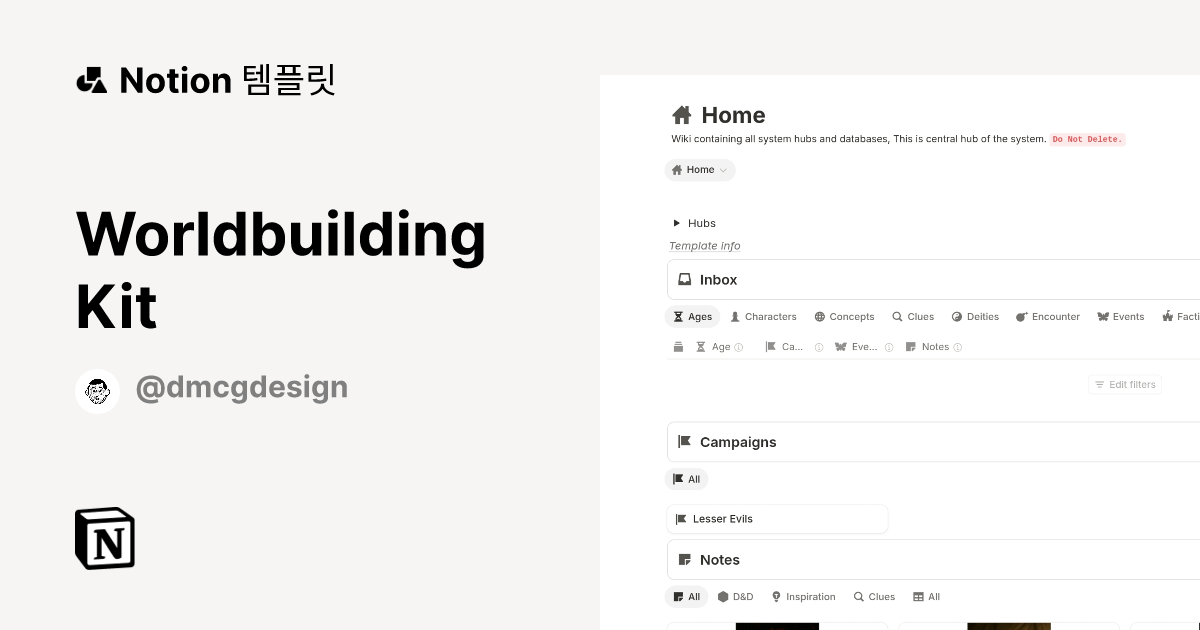The width and height of the screenshot is (1200, 630).
Task: Open the Home breadcrumb dropdown chevron
Action: 722,170
